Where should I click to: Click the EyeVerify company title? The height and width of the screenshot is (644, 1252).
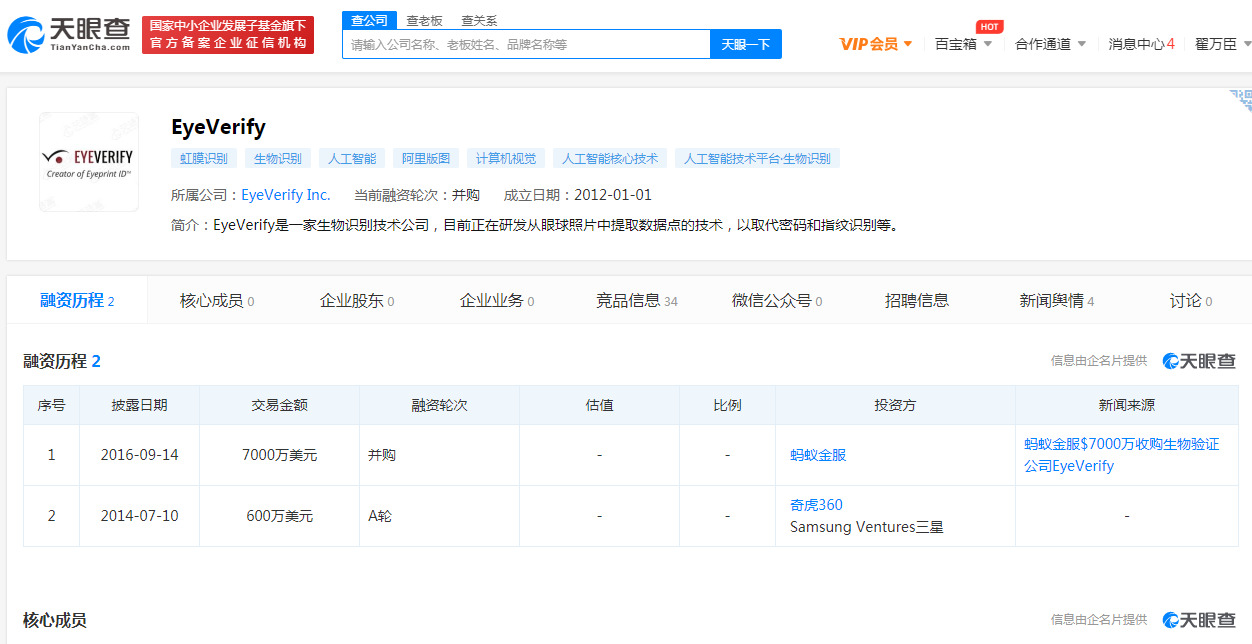(x=218, y=127)
